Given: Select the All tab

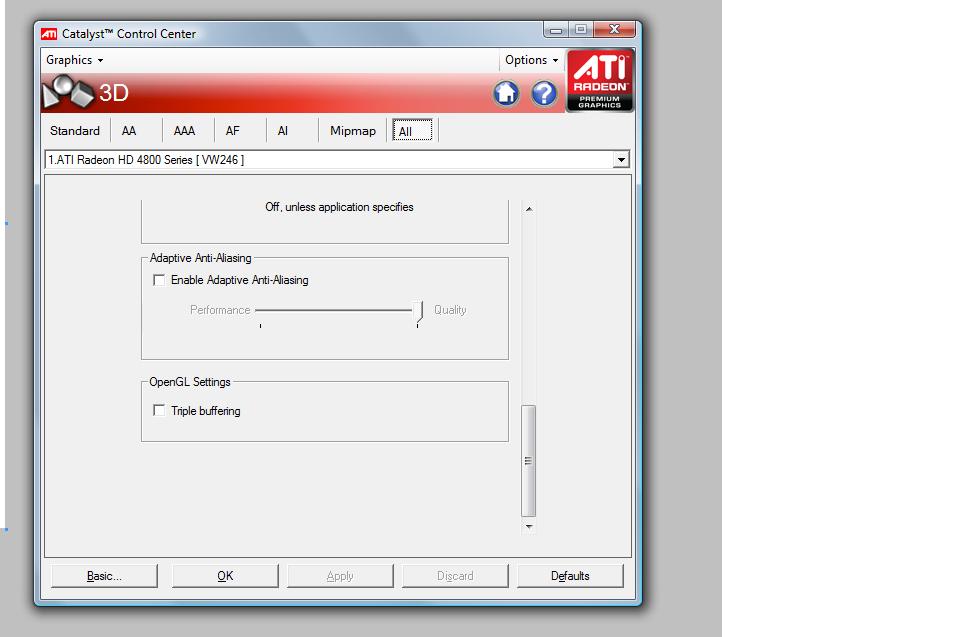Looking at the screenshot, I should tap(412, 130).
